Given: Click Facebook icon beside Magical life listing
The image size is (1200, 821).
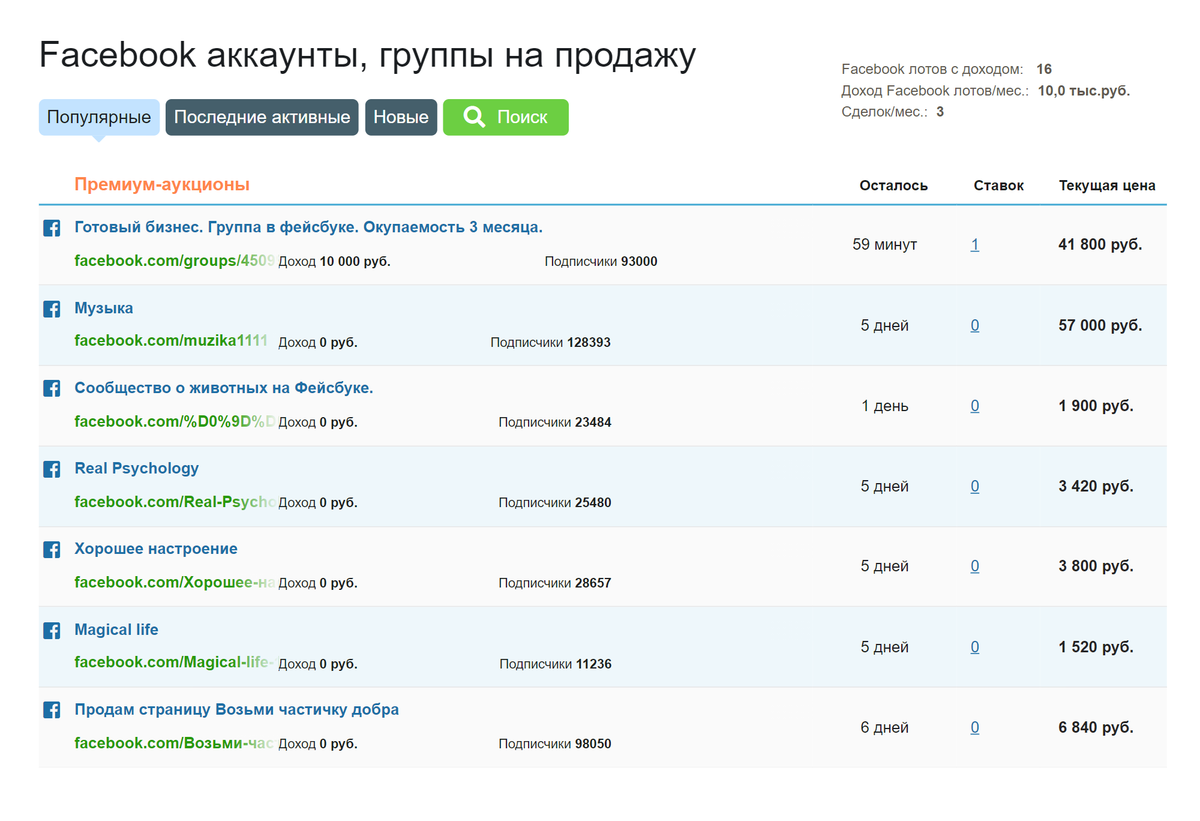Looking at the screenshot, I should 52,631.
